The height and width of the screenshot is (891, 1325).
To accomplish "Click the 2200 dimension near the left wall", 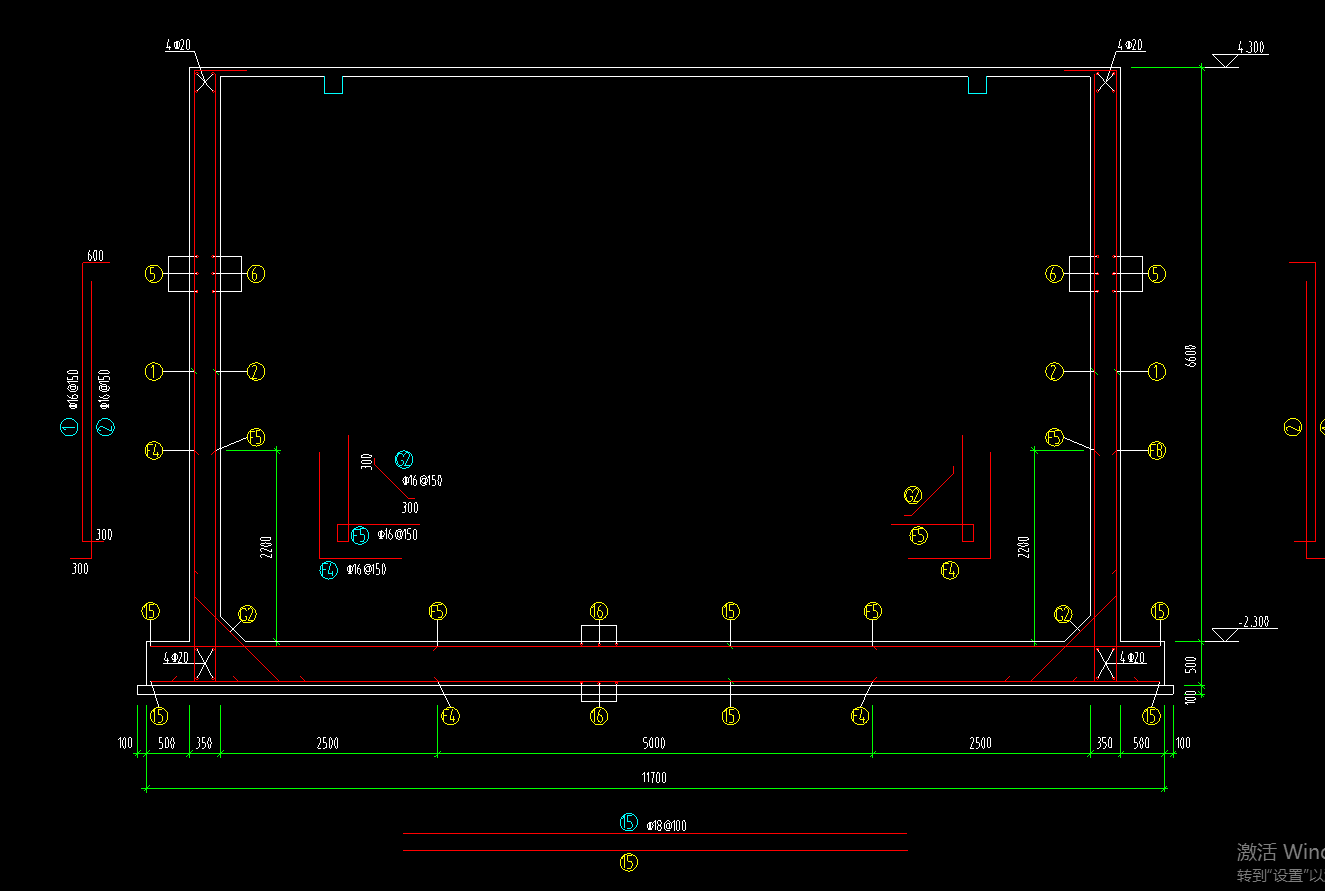I will (266, 548).
